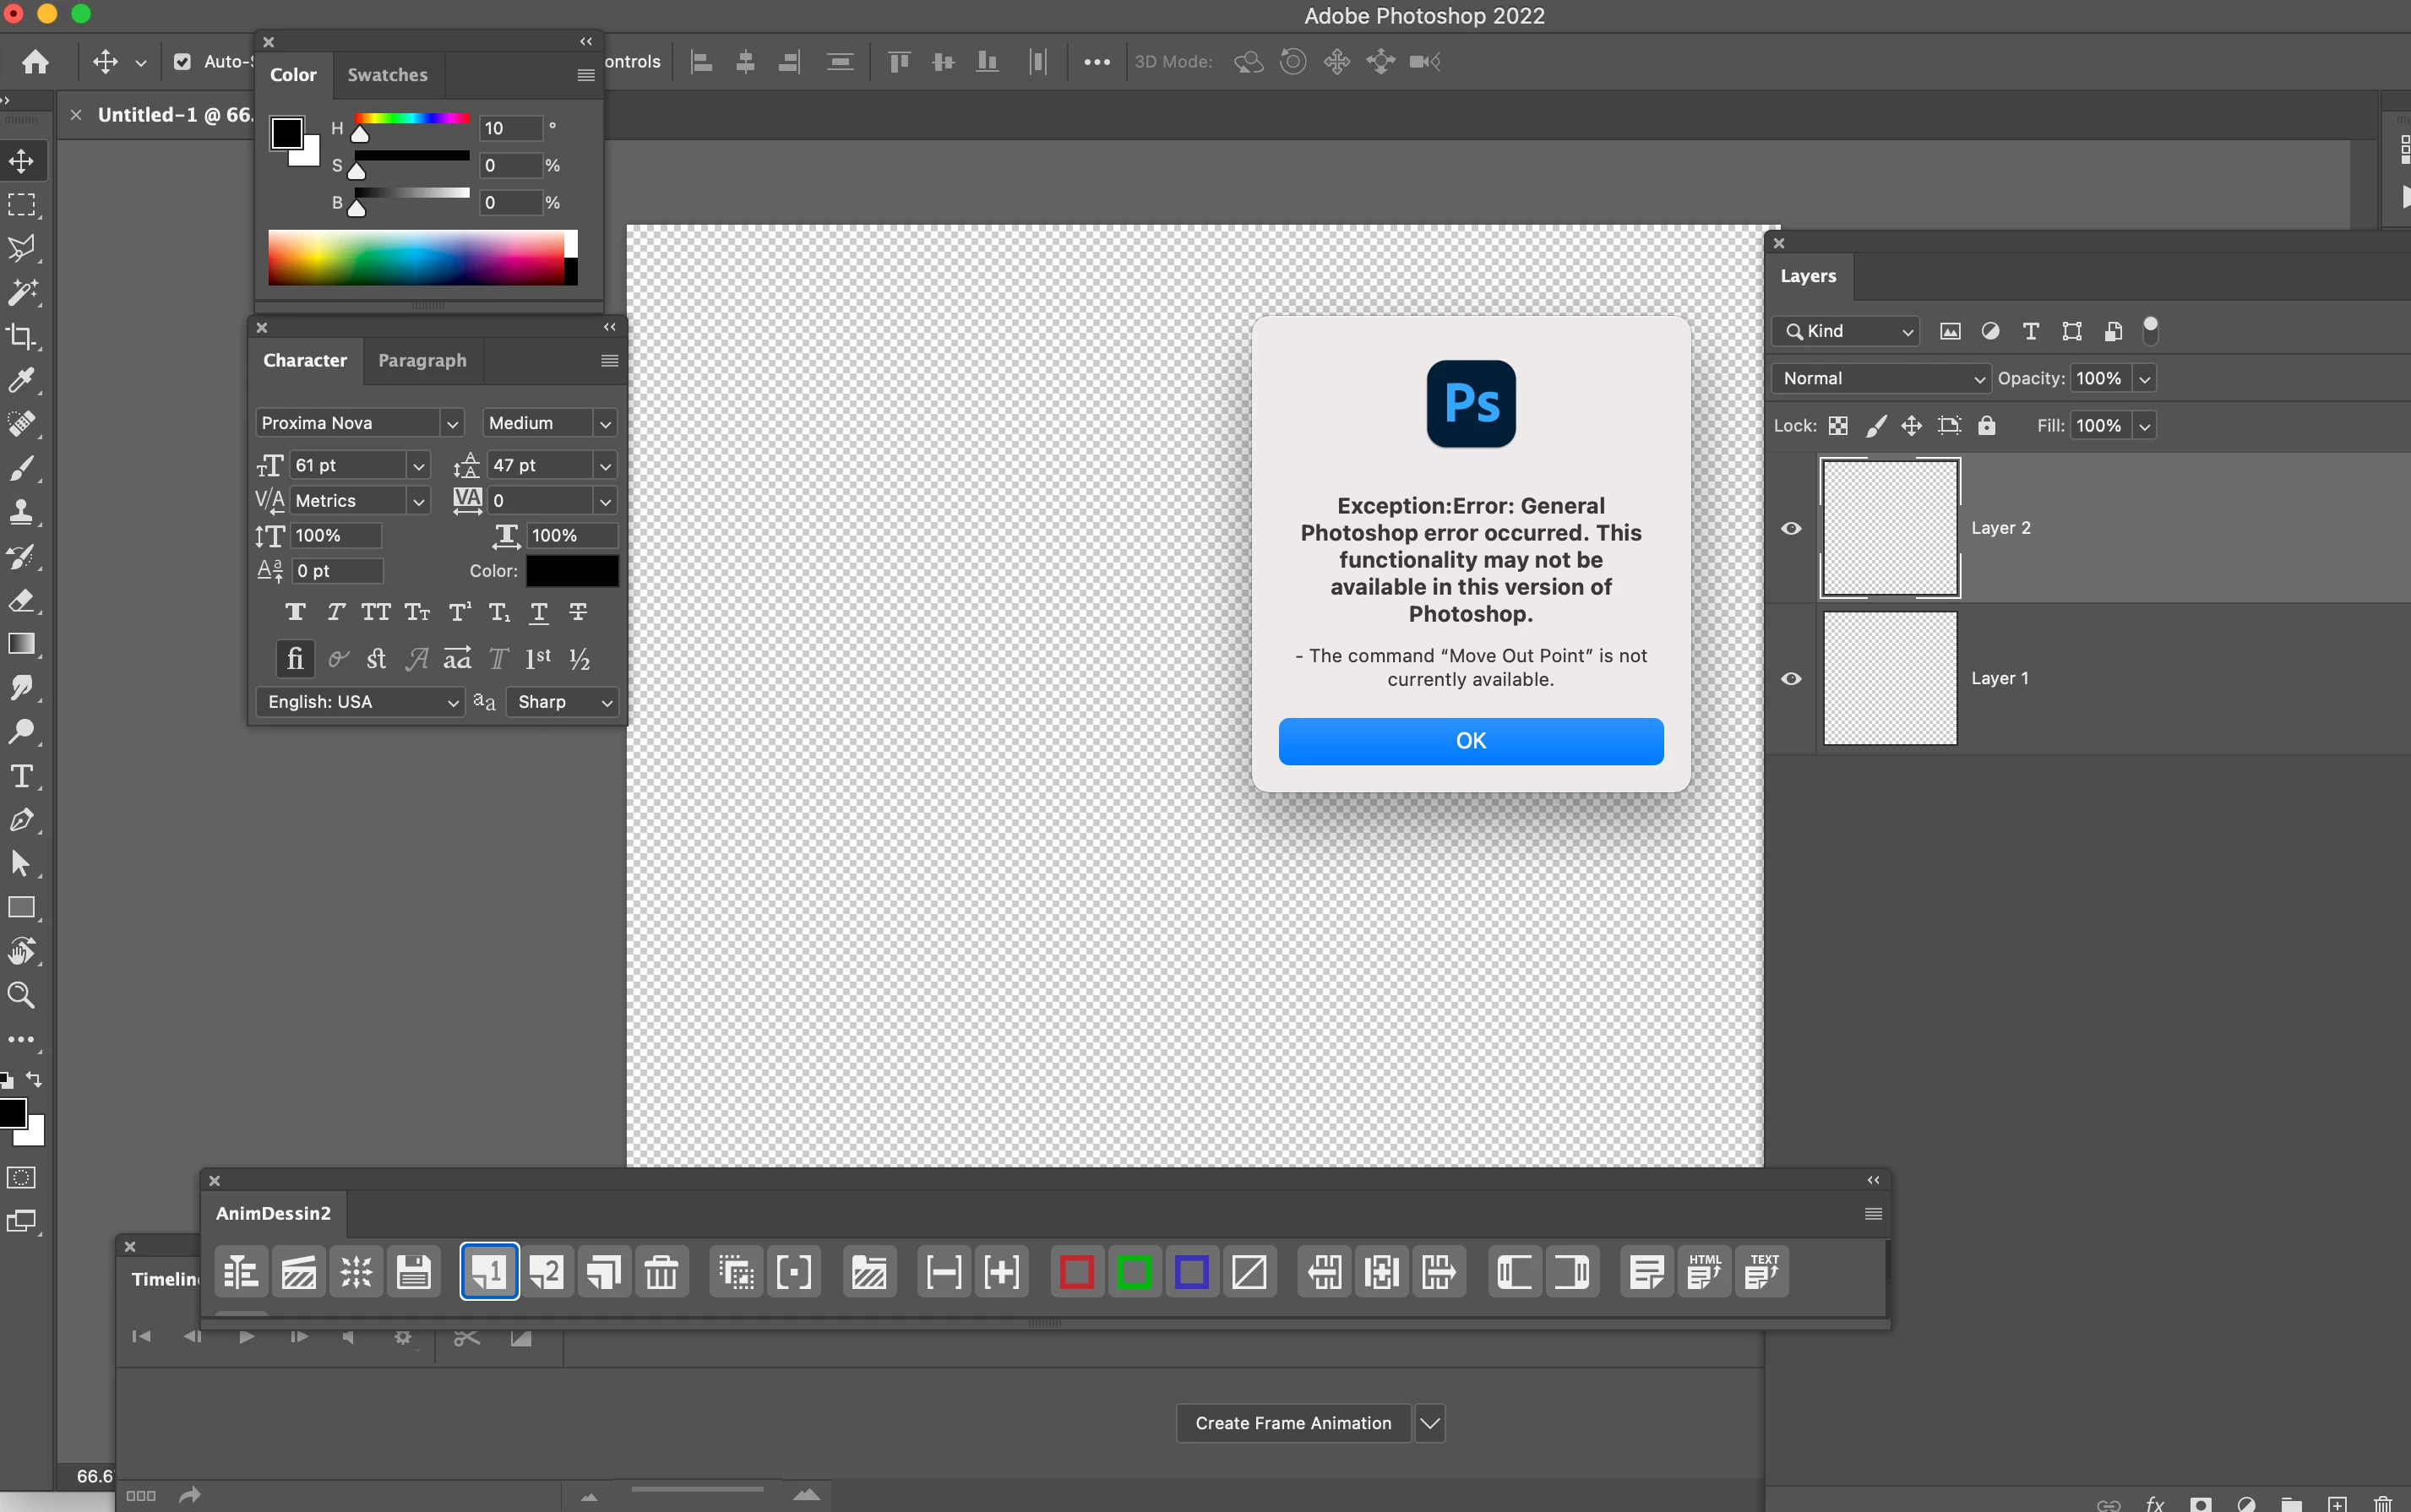Select the Horizontal Type tool

click(x=21, y=776)
